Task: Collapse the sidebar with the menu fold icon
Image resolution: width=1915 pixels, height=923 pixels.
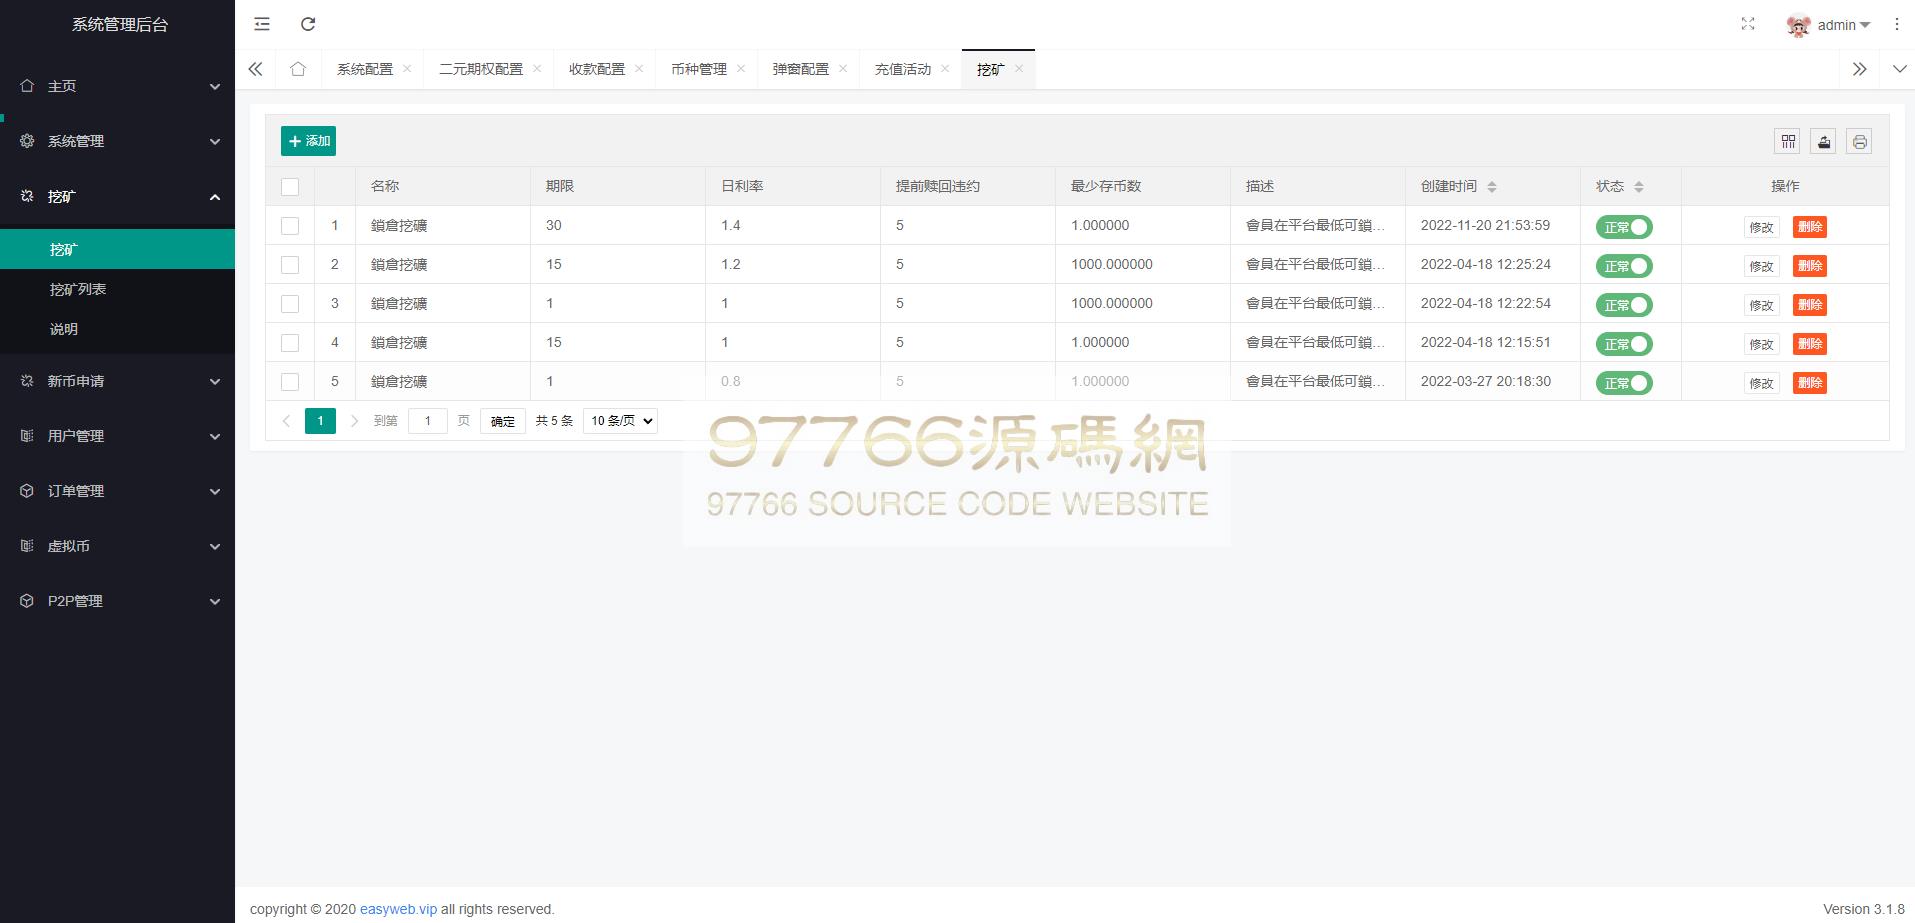Action: pyautogui.click(x=262, y=24)
